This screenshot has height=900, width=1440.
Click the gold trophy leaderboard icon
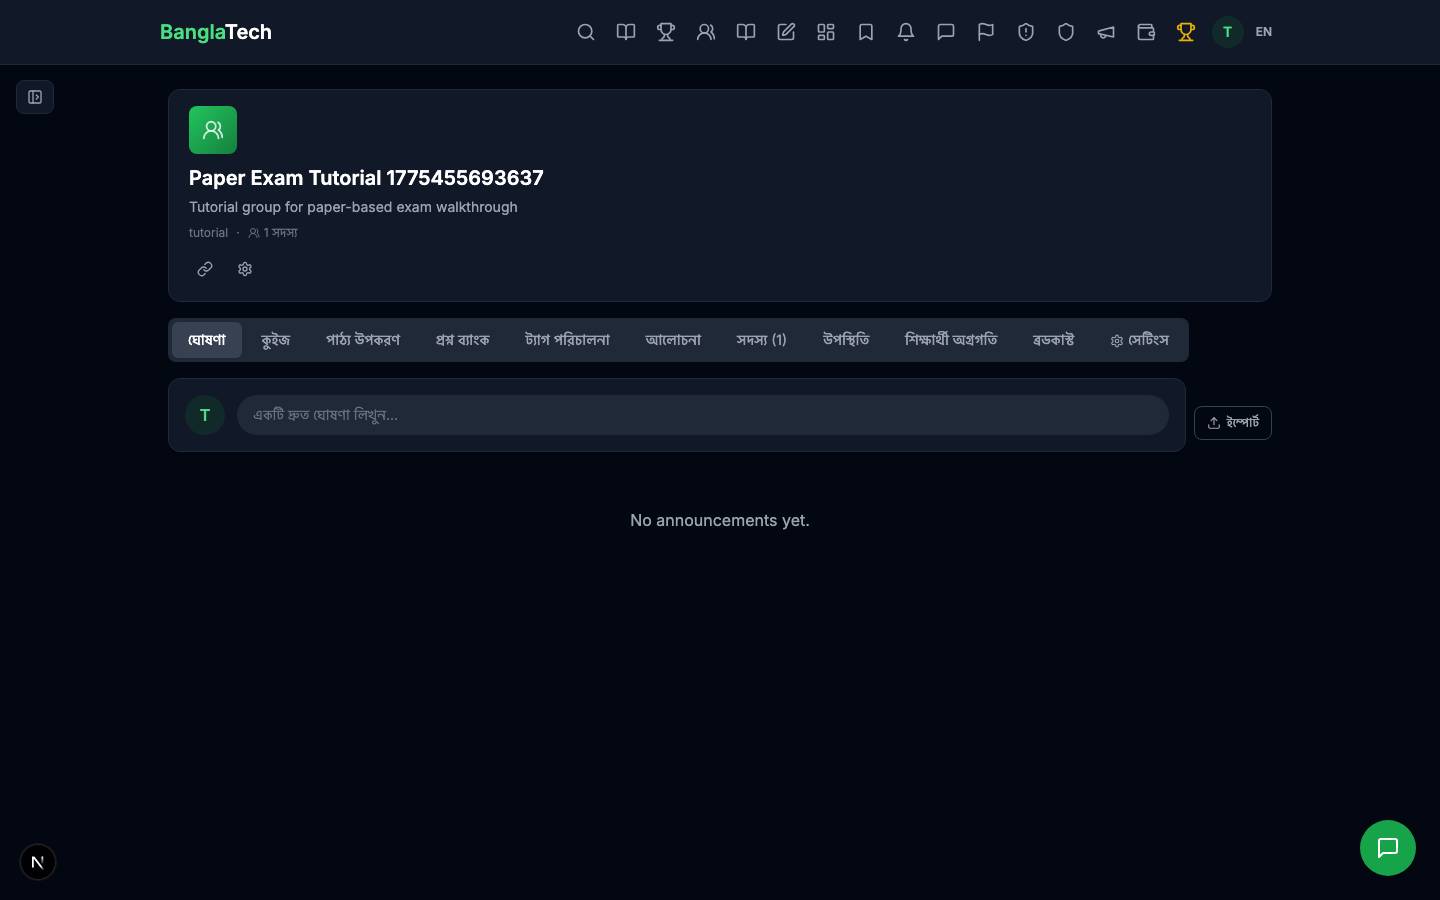(x=1186, y=32)
